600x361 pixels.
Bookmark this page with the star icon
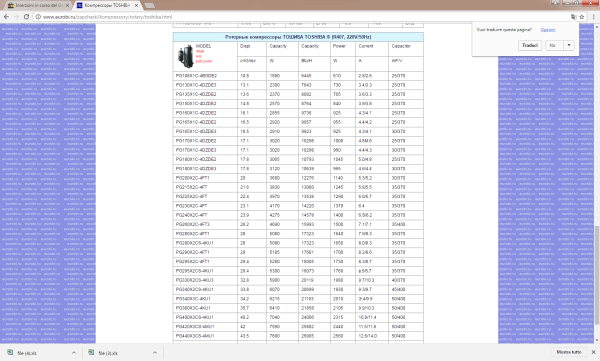point(582,17)
